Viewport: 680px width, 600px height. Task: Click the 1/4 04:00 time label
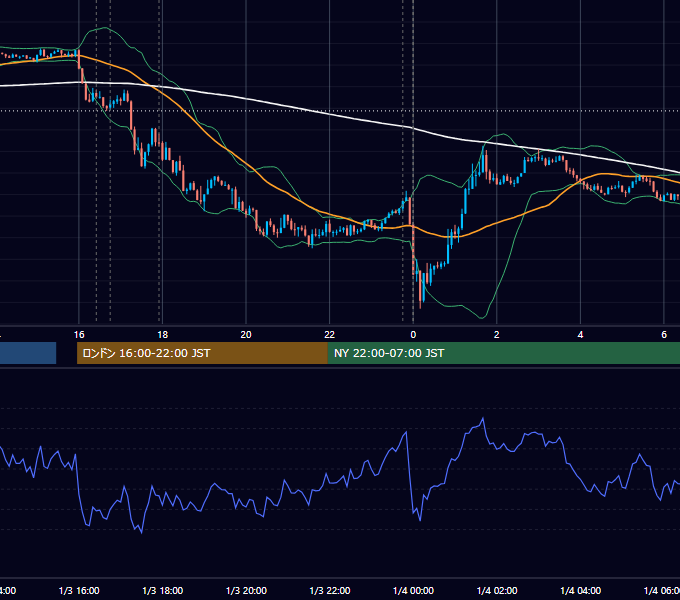point(581,590)
